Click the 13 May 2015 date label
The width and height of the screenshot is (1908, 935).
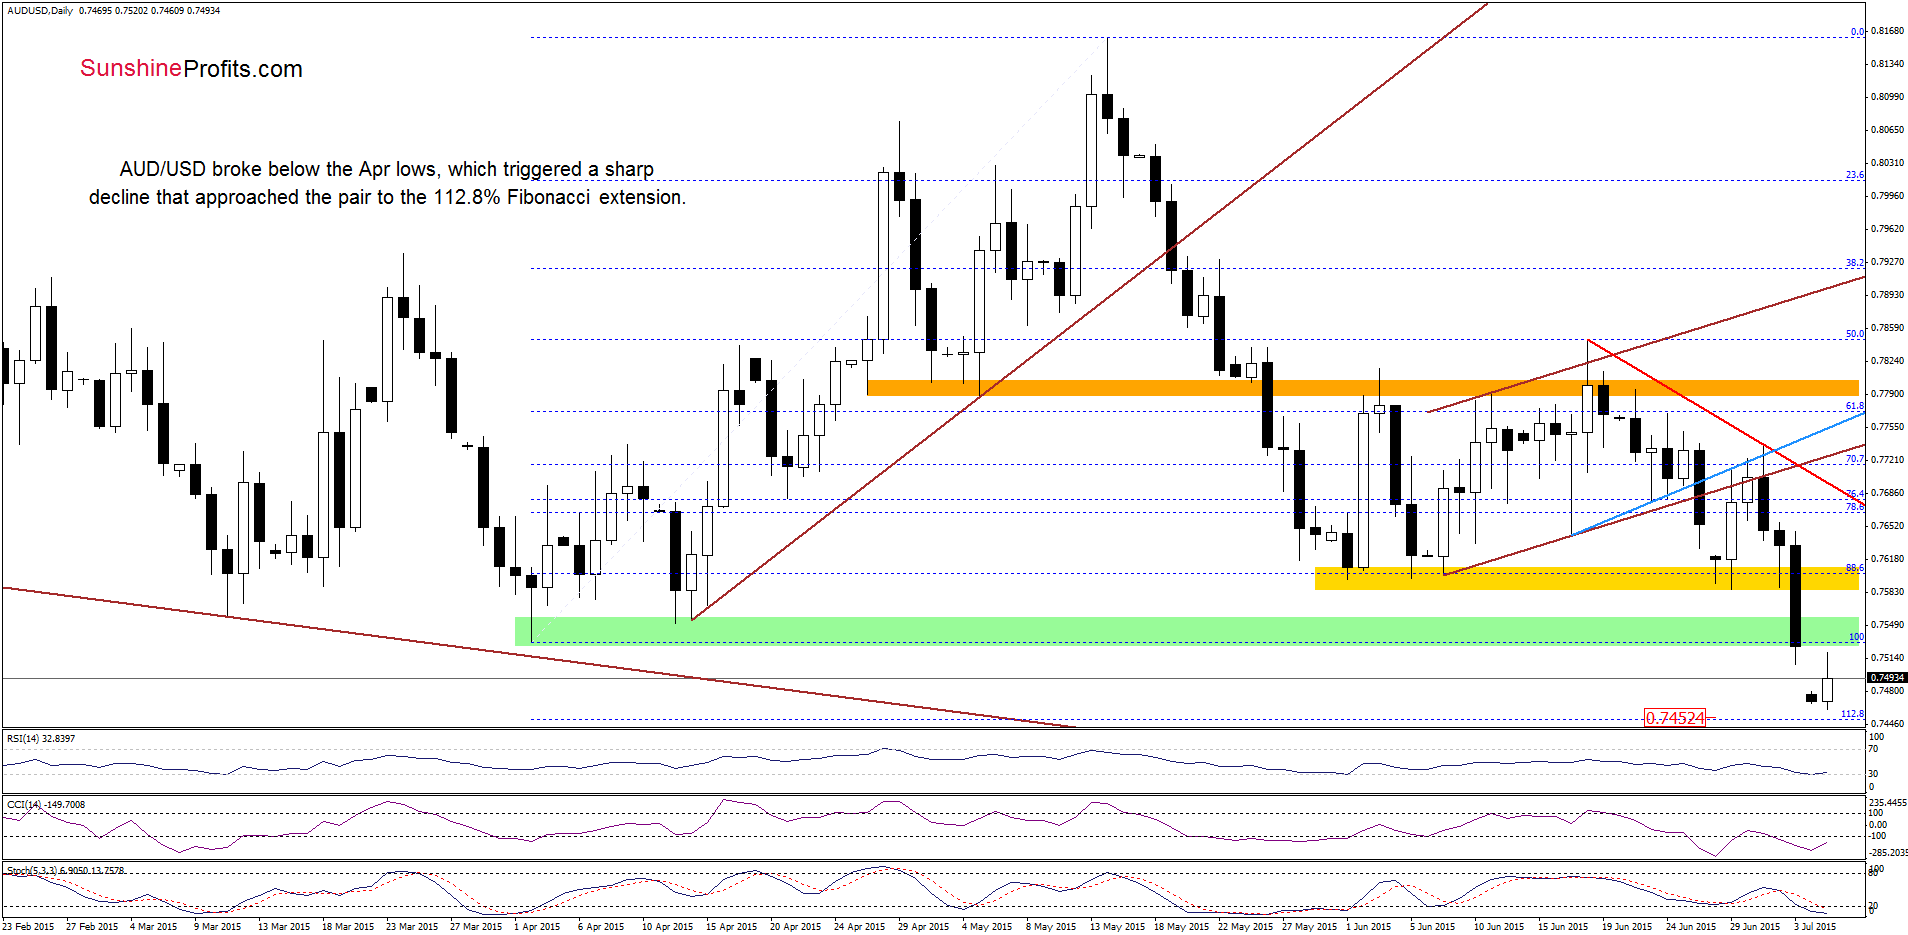tap(1116, 926)
